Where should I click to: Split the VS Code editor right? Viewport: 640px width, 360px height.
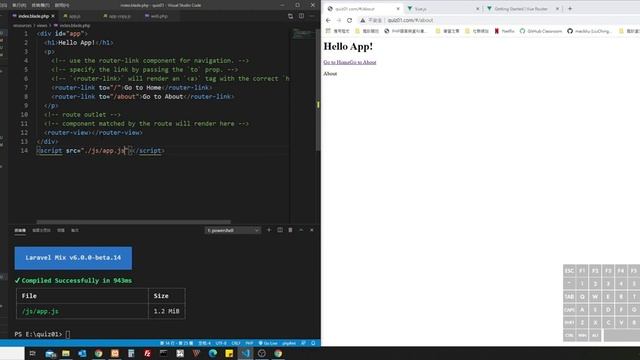(x=301, y=16)
